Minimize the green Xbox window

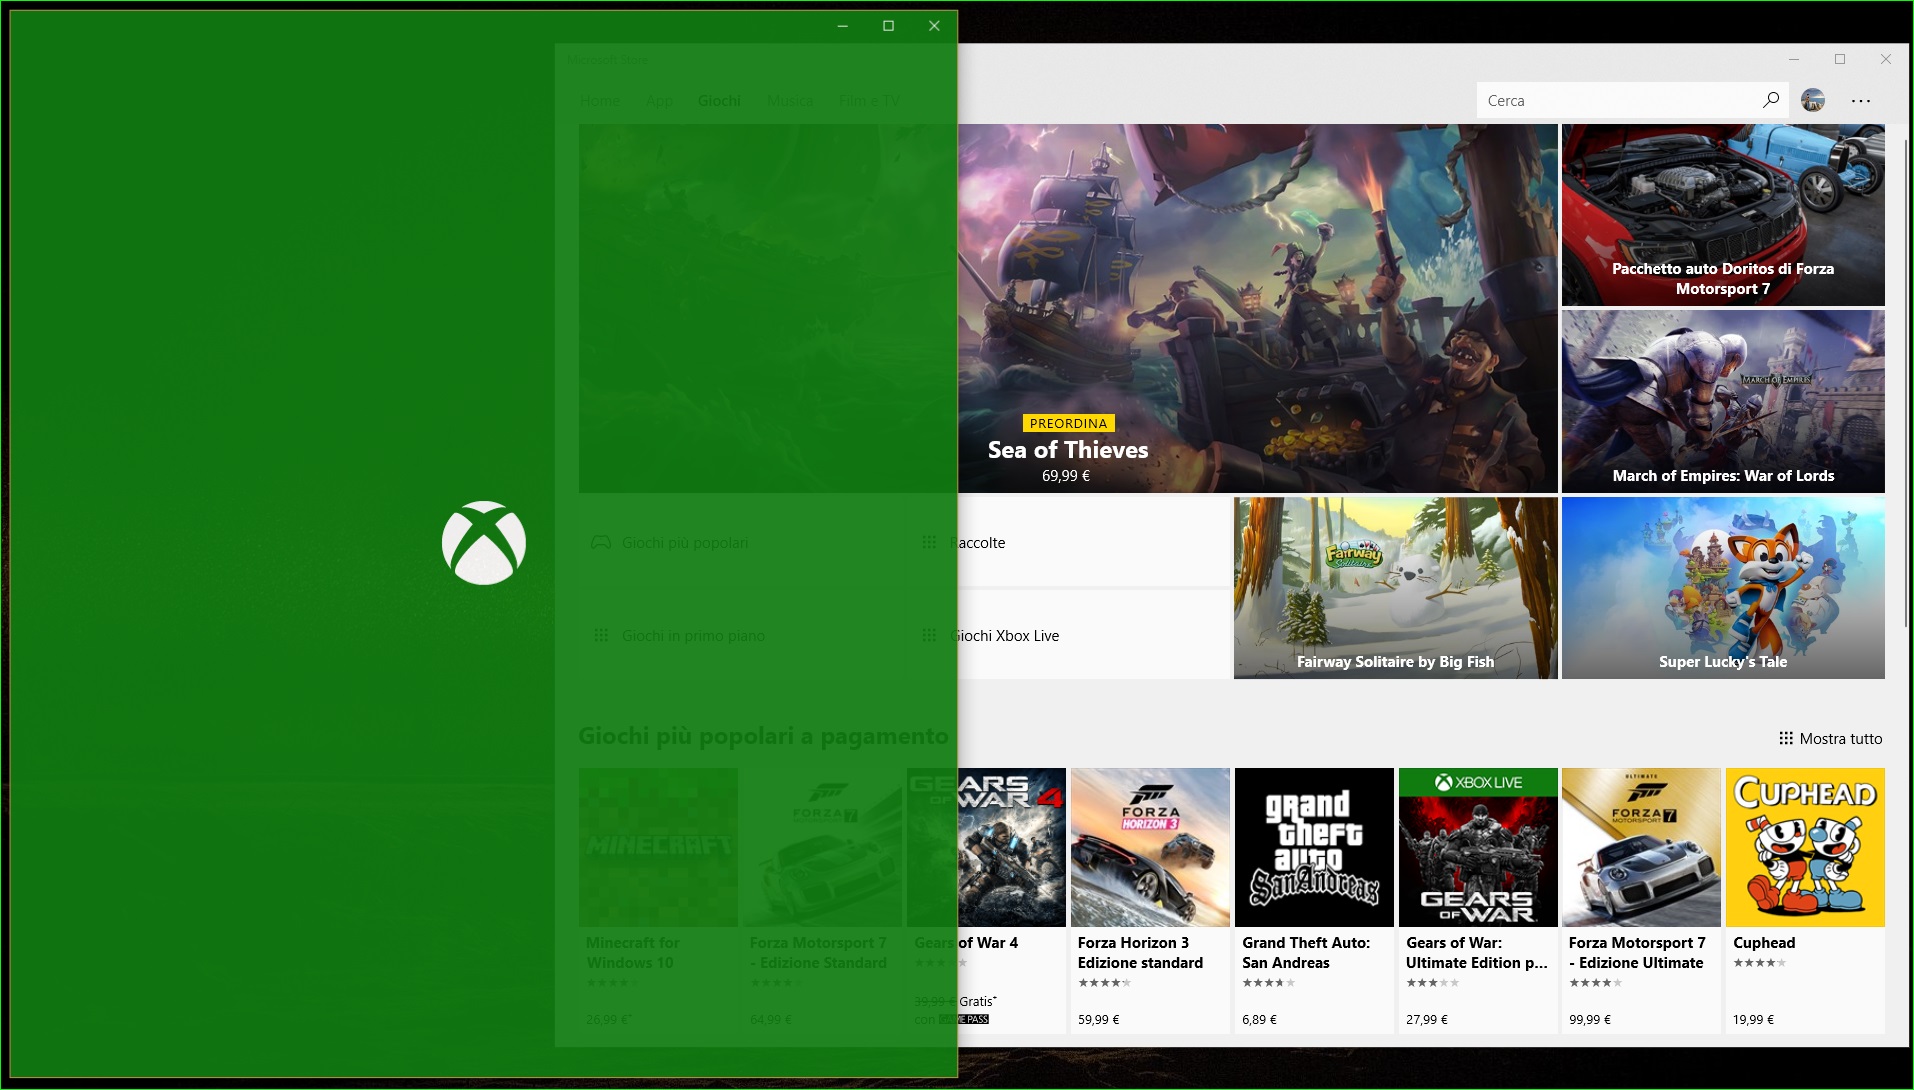[842, 26]
